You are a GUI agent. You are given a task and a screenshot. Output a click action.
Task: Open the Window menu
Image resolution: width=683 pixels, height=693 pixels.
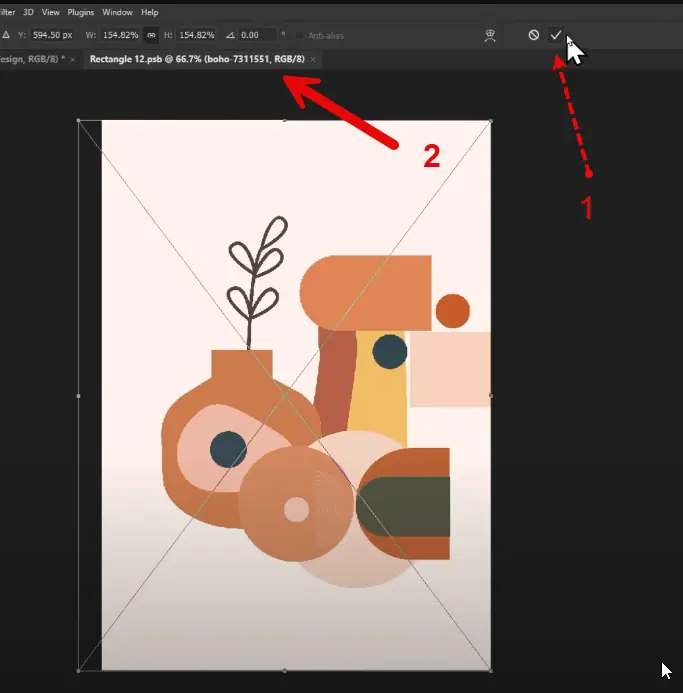pyautogui.click(x=117, y=12)
